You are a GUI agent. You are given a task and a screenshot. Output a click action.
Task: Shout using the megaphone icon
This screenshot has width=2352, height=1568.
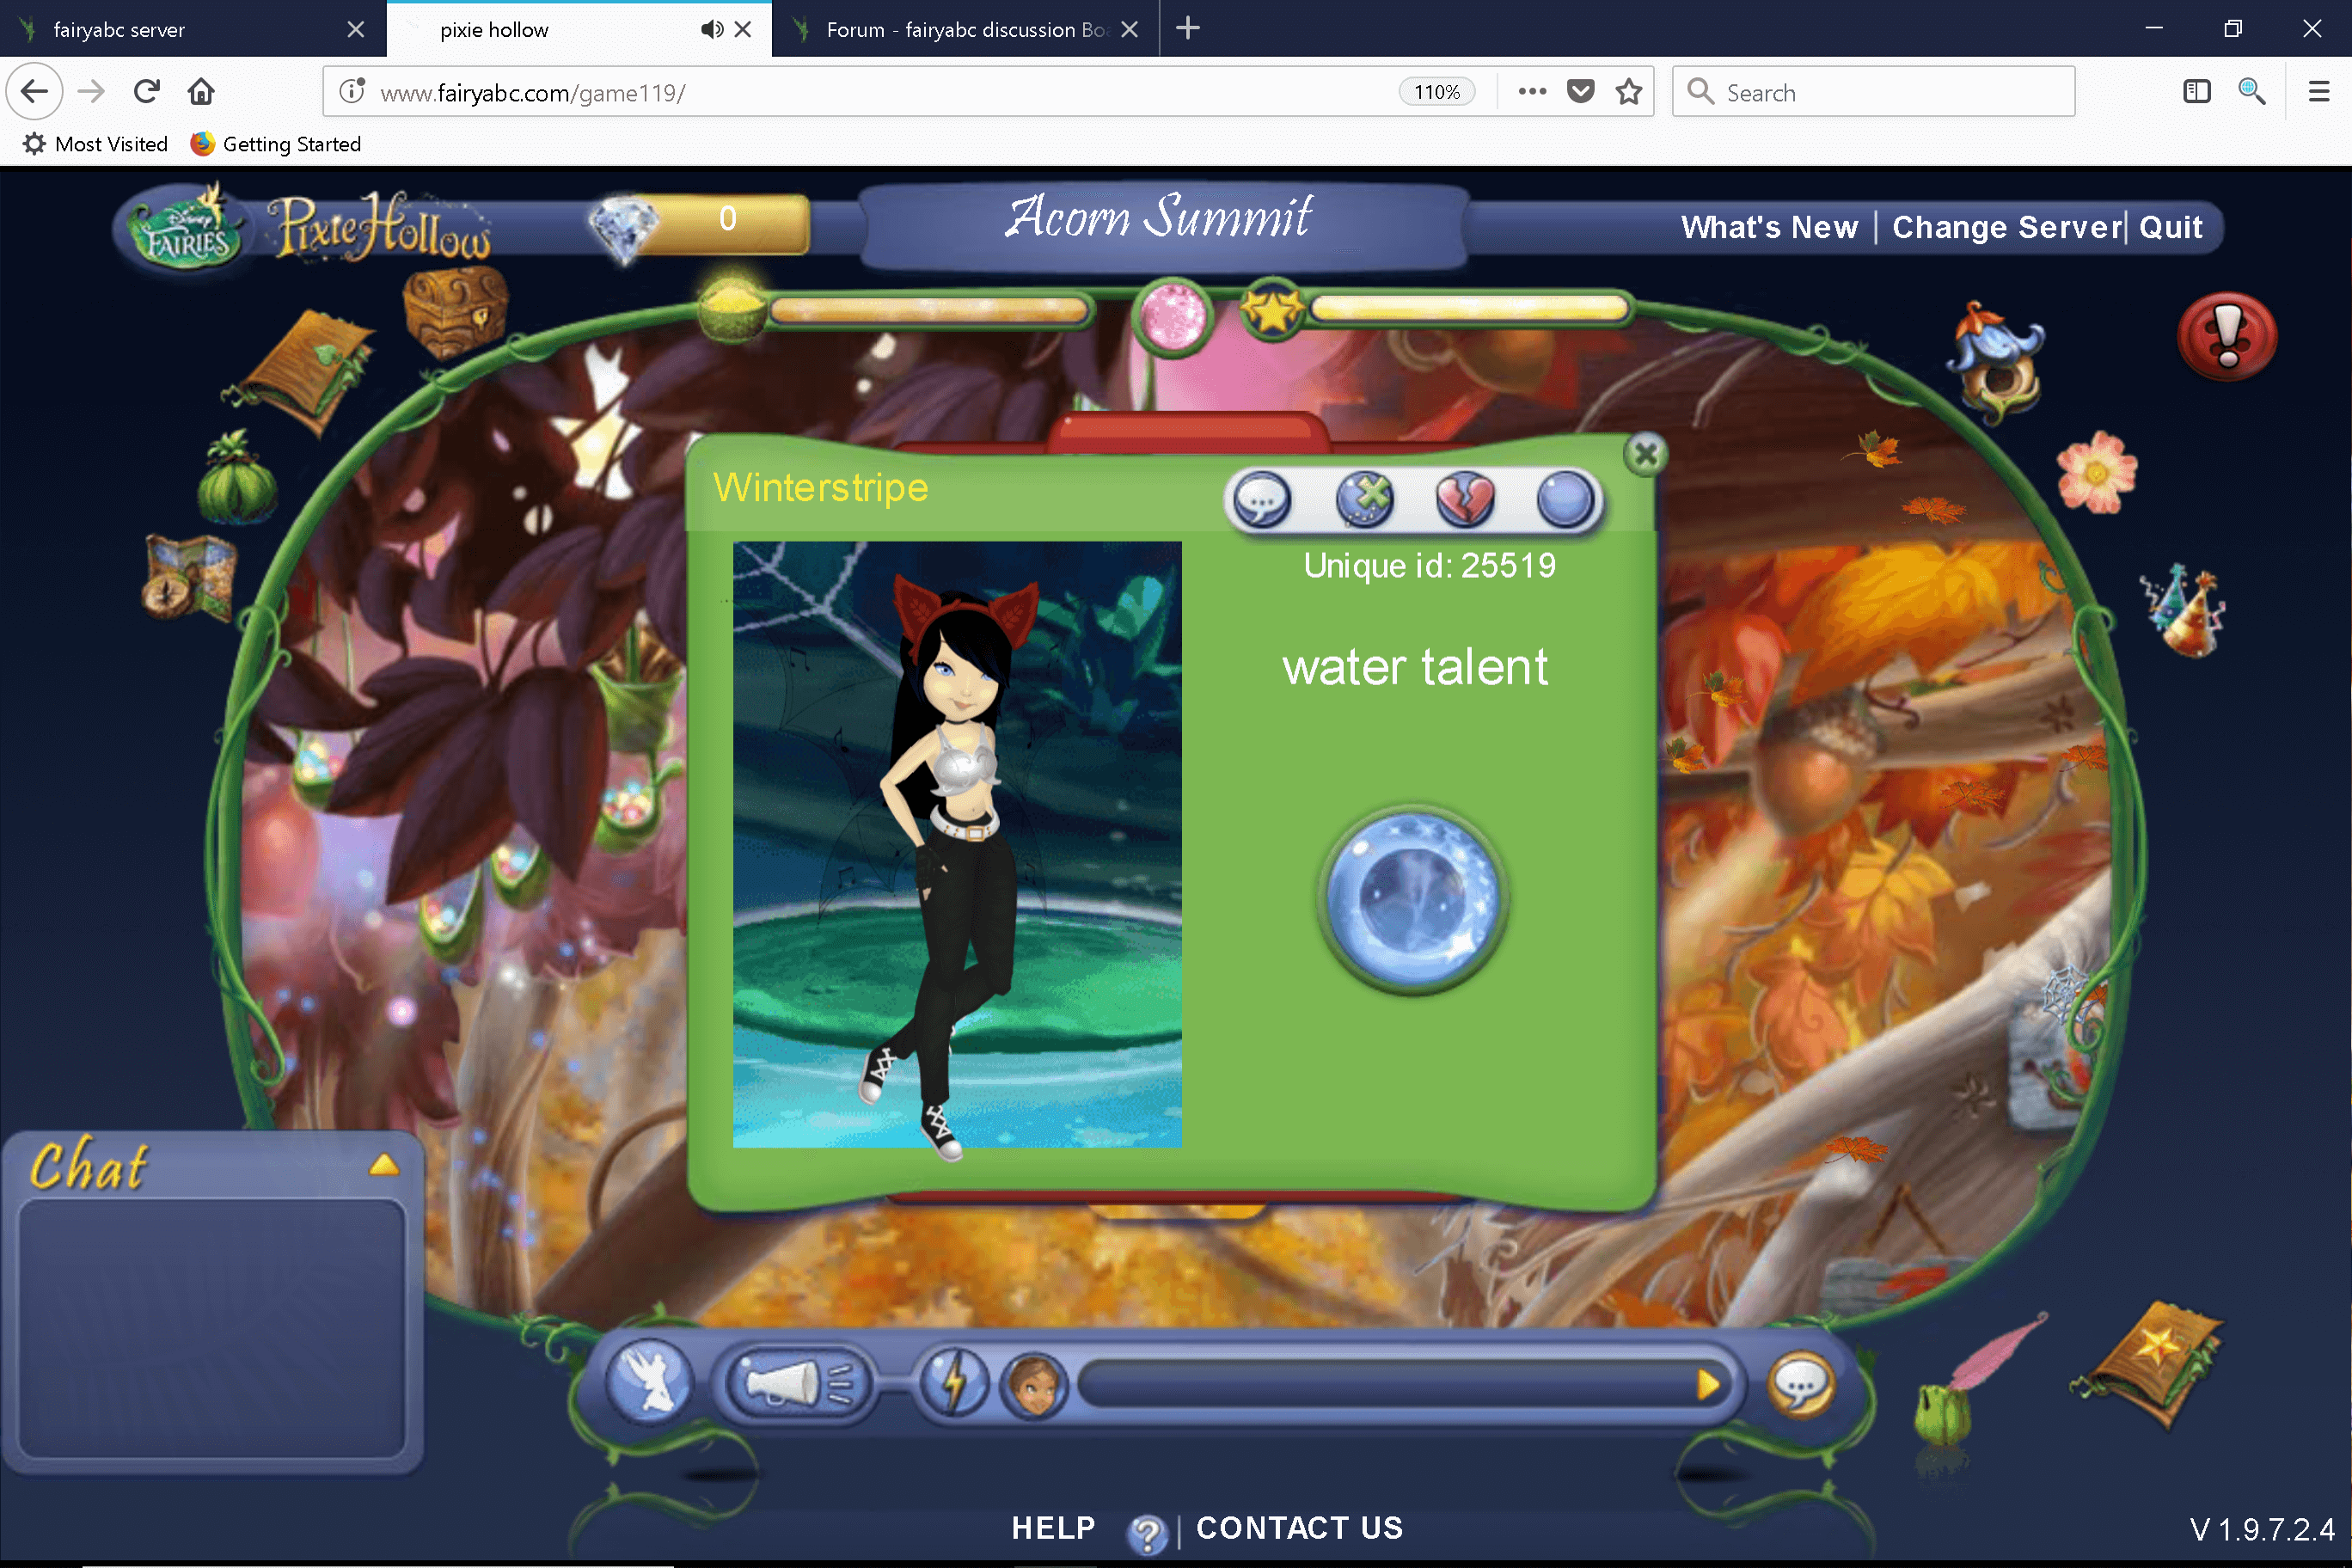coord(797,1381)
